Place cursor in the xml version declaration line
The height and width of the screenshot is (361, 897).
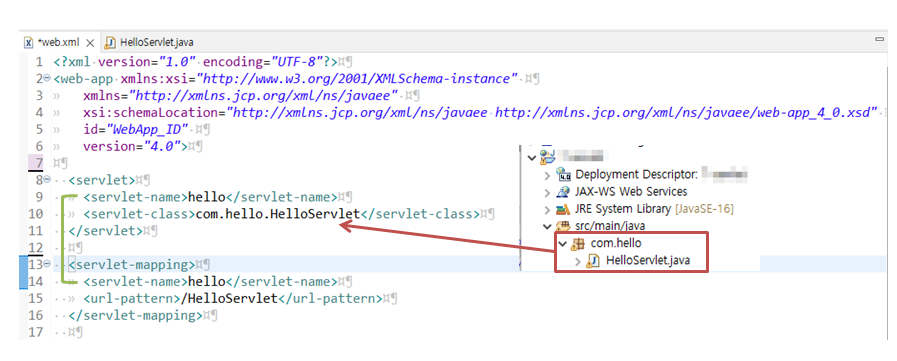coord(195,61)
